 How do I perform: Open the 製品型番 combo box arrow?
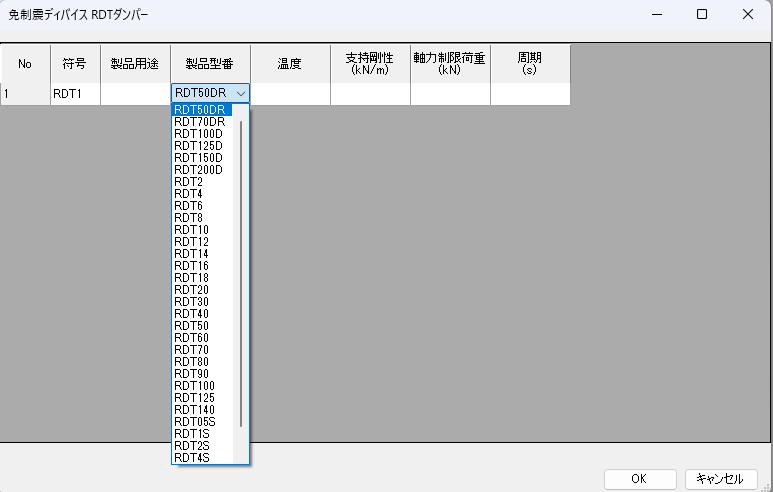pyautogui.click(x=241, y=93)
